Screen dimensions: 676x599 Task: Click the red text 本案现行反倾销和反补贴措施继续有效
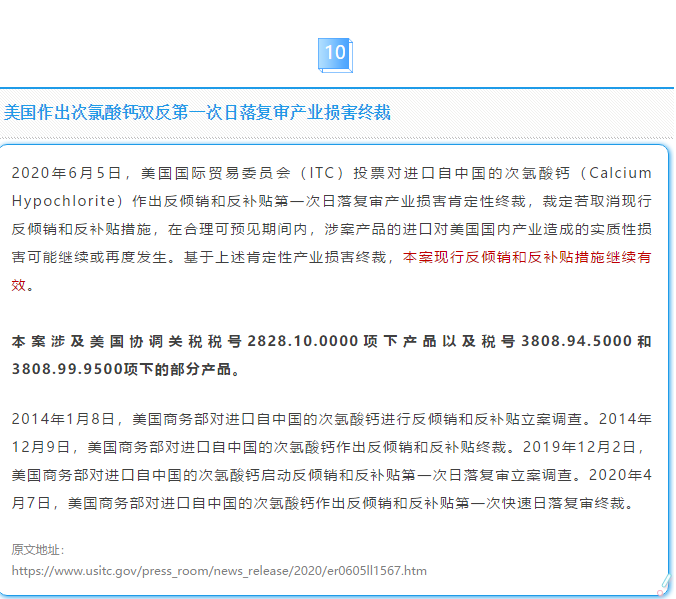point(527,258)
